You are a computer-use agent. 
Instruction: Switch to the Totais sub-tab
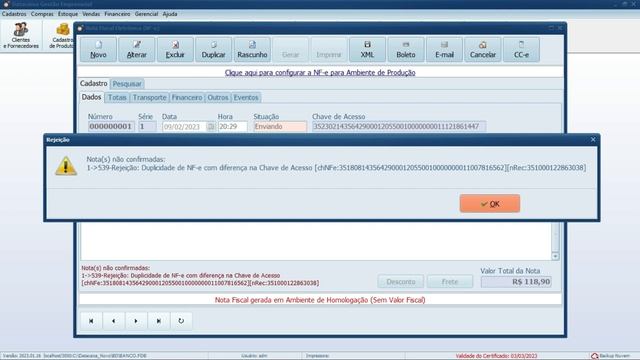[x=117, y=98]
